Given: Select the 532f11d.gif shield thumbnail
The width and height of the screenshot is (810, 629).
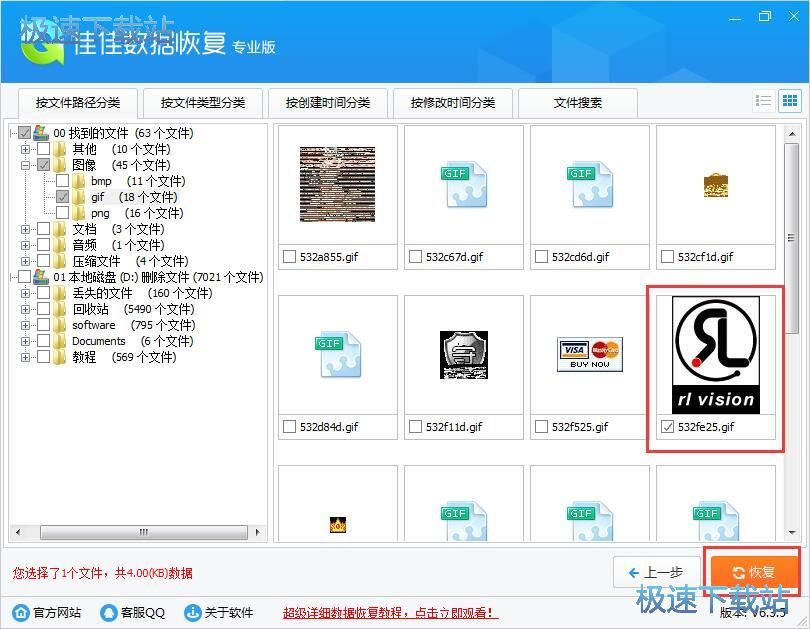Looking at the screenshot, I should tap(464, 355).
